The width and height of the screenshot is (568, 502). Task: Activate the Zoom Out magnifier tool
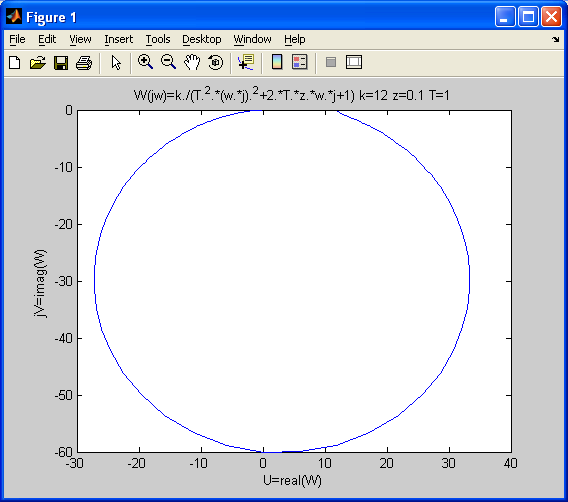coord(168,62)
